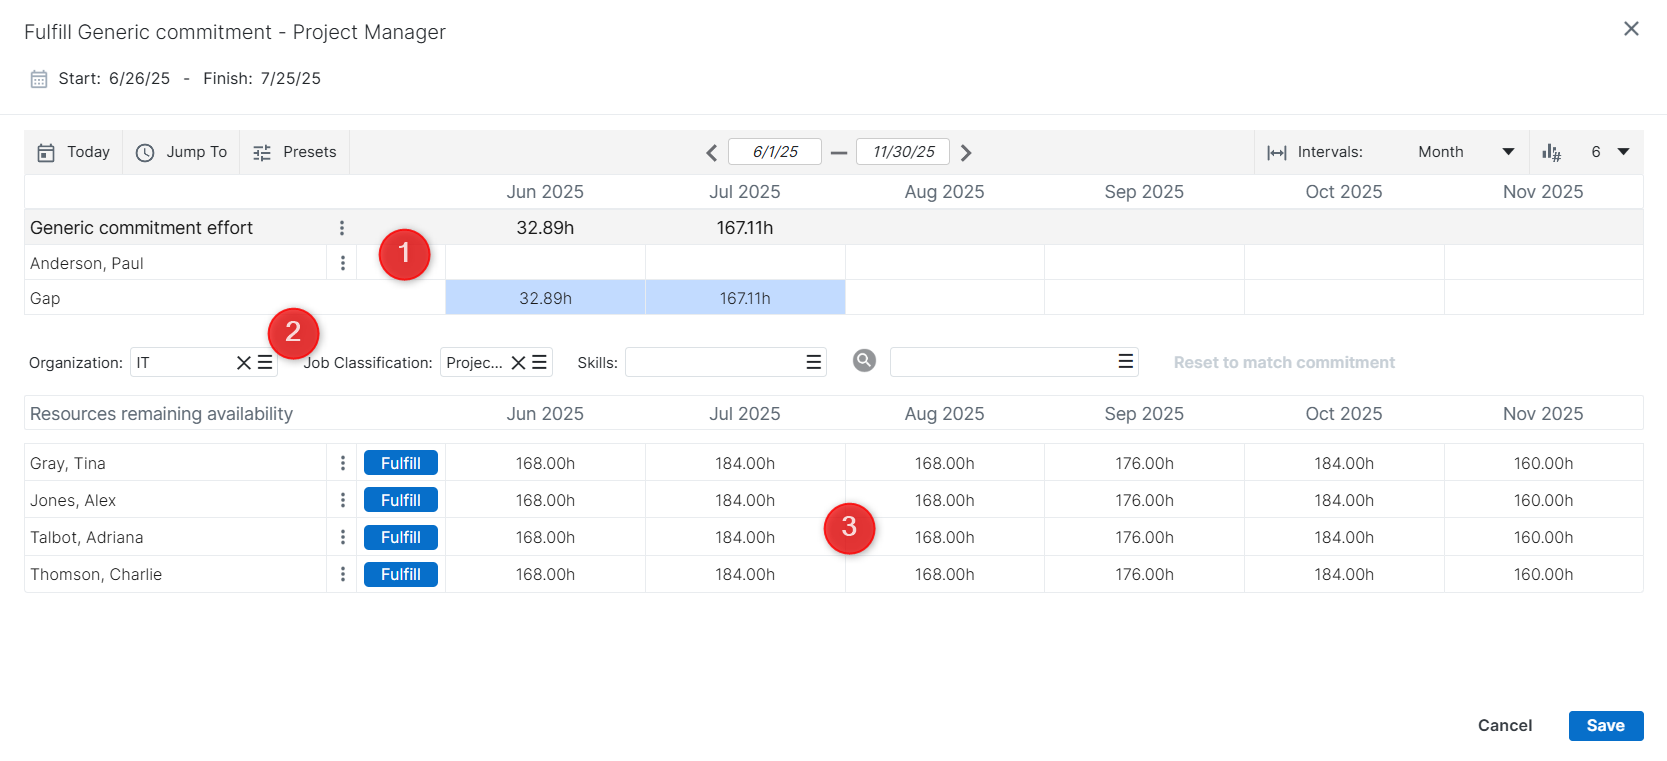Clear the Job Classification filter
The width and height of the screenshot is (1667, 761).
pyautogui.click(x=518, y=363)
